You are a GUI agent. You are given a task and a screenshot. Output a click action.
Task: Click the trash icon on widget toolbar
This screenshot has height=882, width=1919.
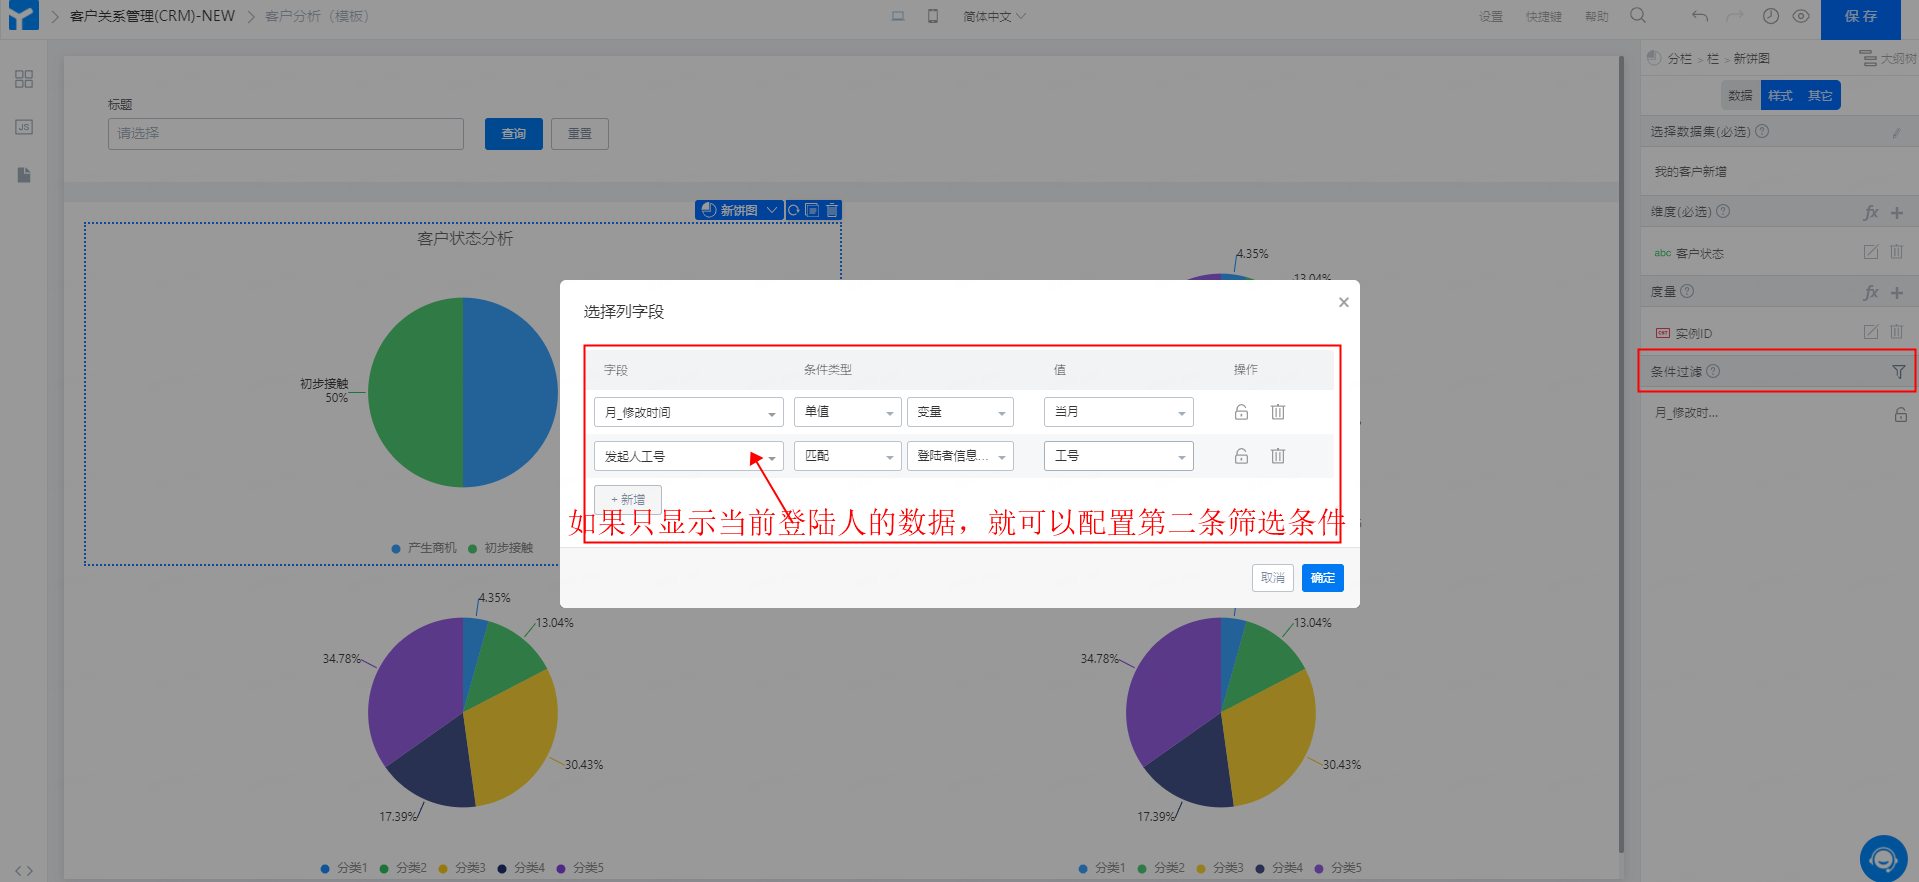(832, 210)
